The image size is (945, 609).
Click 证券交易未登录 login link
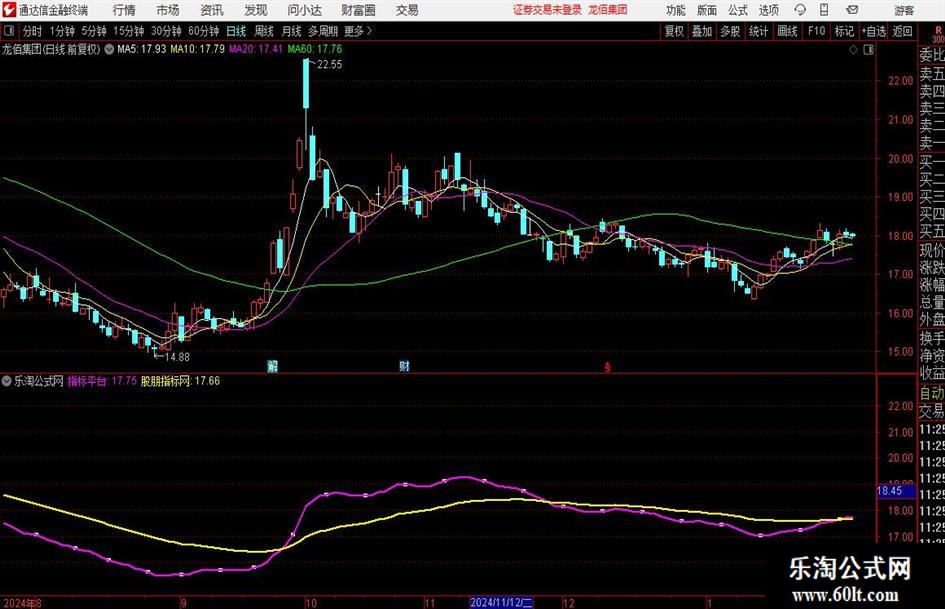click(547, 10)
